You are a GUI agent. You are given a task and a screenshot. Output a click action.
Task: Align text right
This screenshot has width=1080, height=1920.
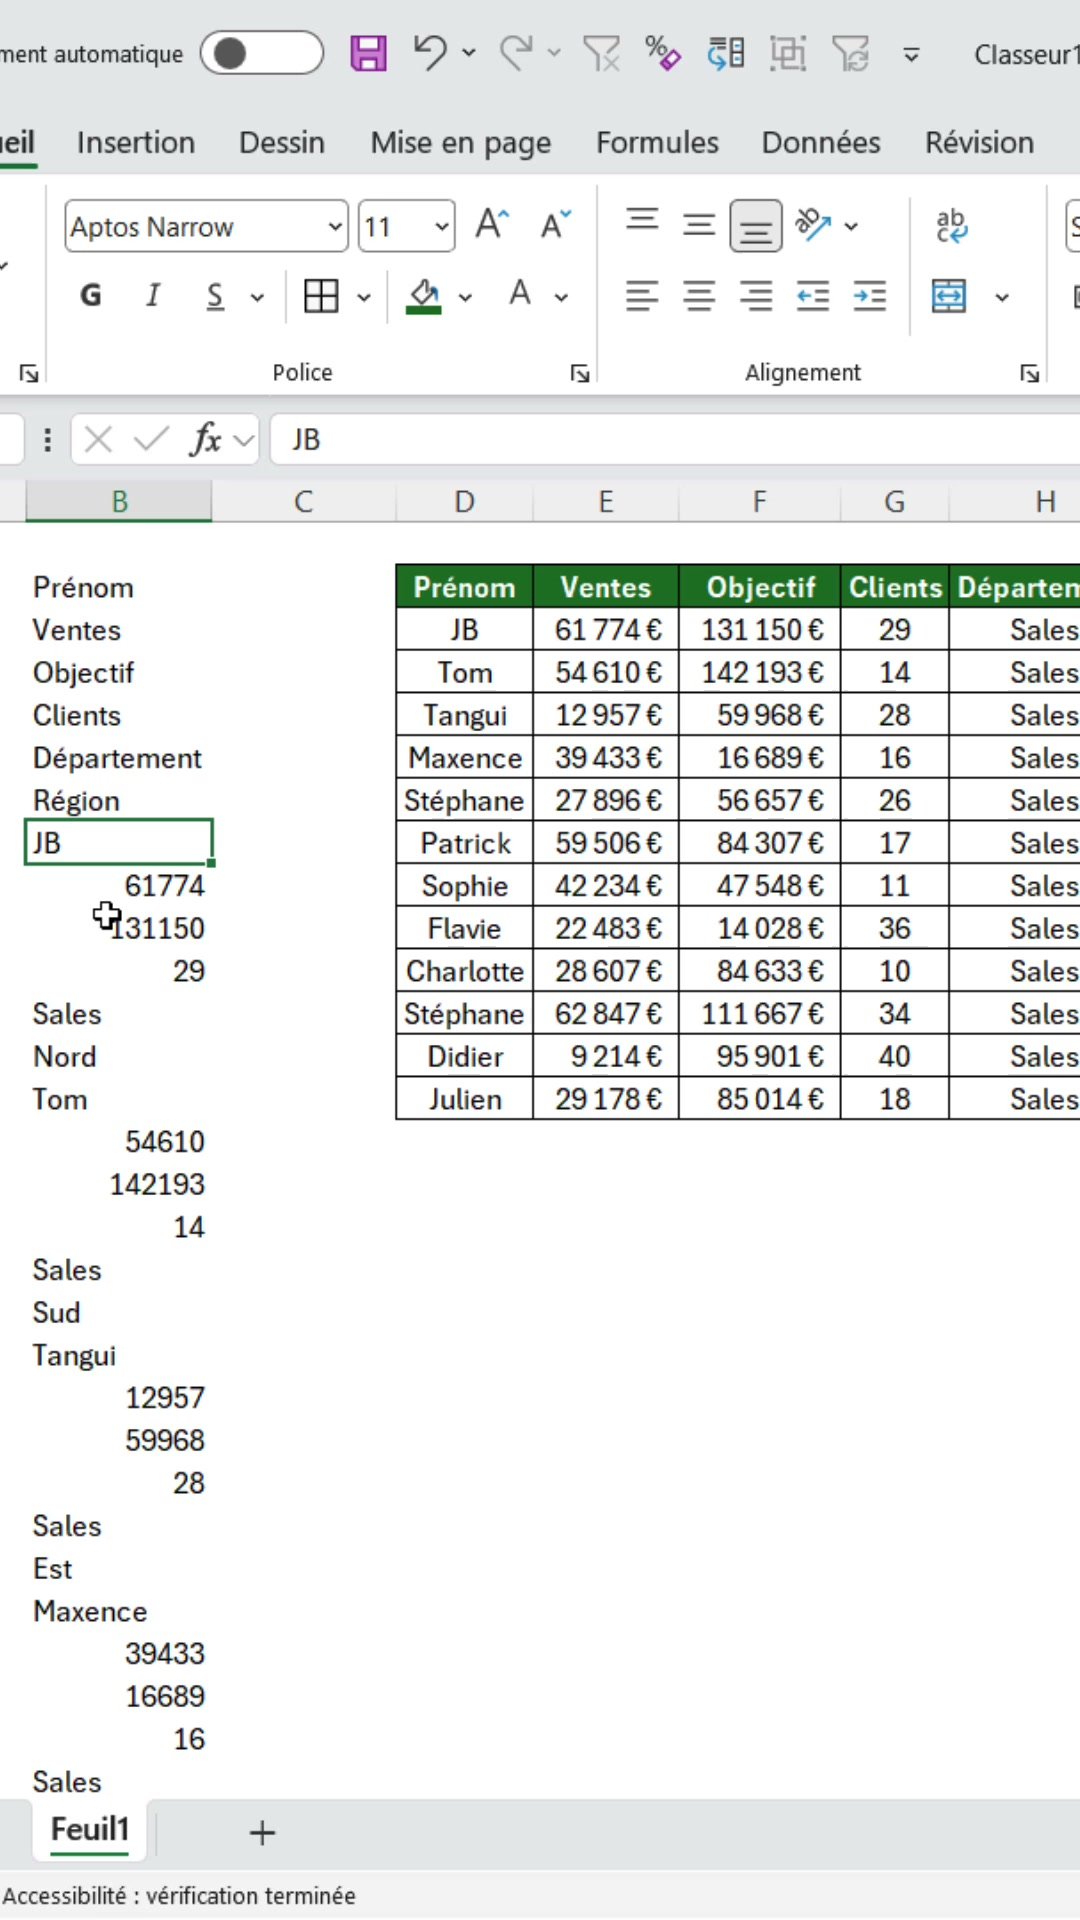click(x=756, y=296)
